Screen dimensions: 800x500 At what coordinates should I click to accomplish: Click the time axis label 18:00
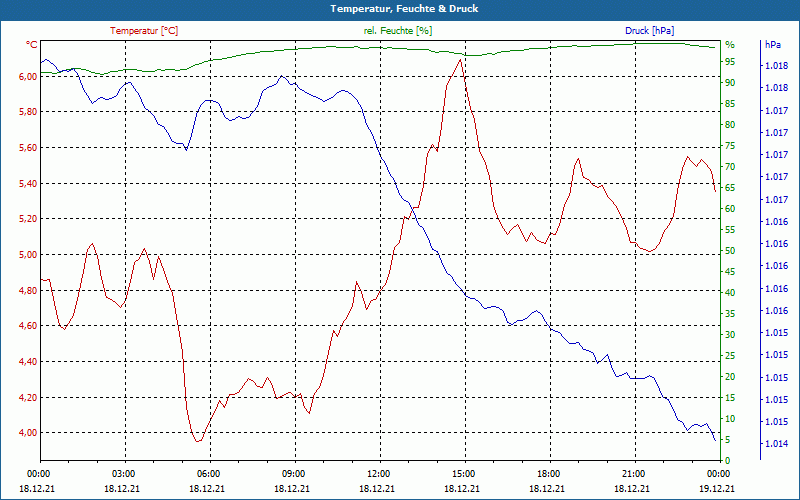550,473
